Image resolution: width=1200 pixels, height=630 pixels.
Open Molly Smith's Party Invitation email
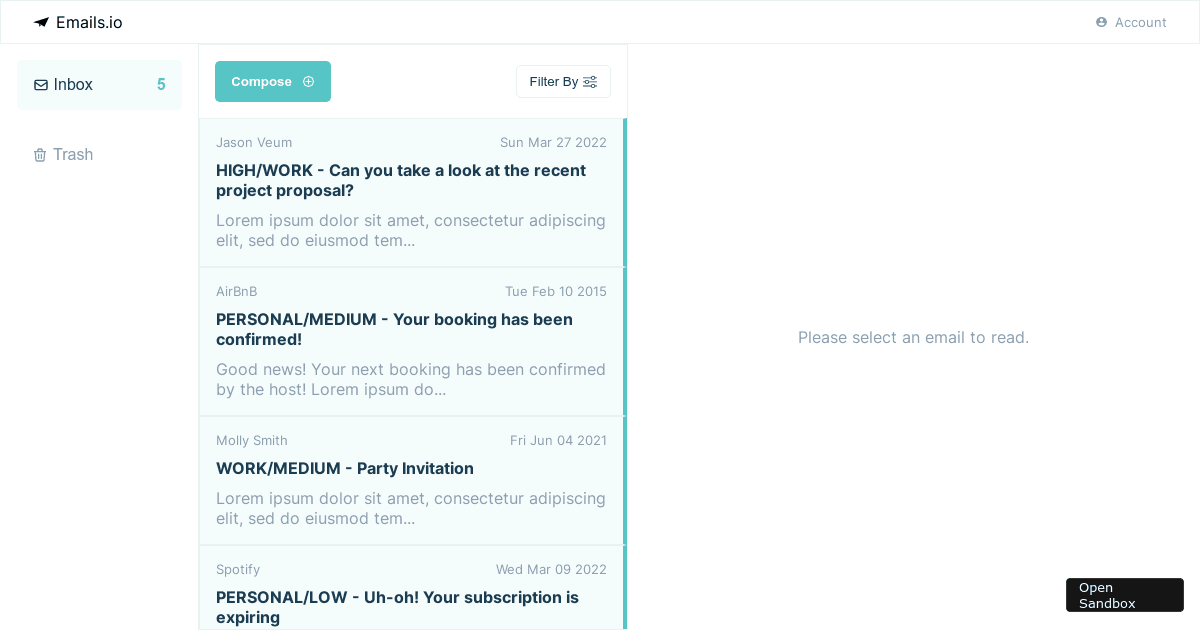click(x=410, y=480)
